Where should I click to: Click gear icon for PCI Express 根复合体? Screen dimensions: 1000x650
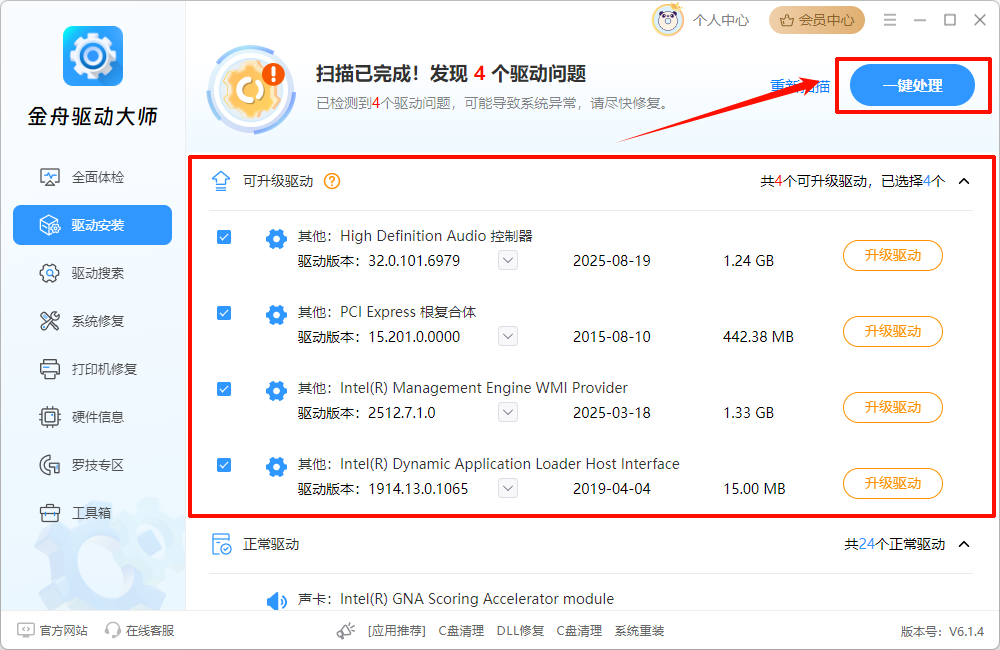click(276, 314)
